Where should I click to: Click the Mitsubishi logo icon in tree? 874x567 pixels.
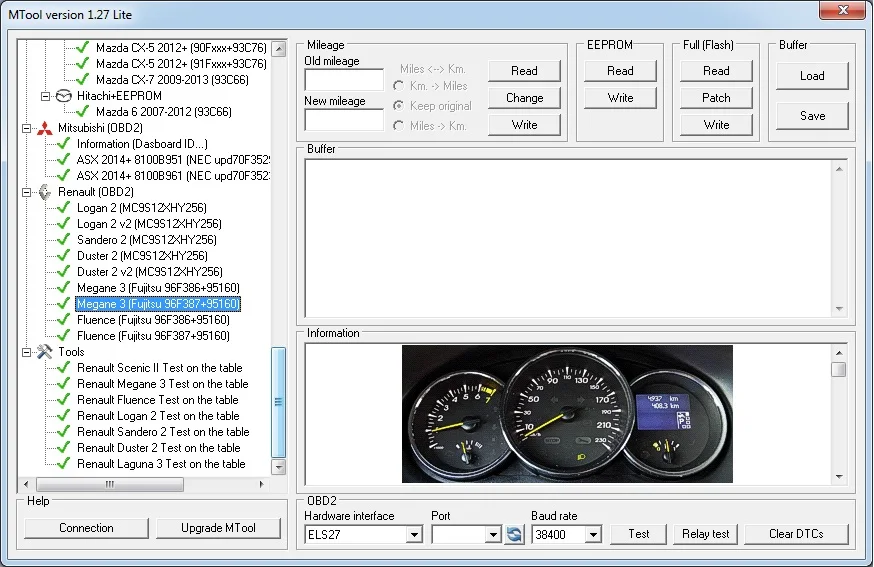44,128
